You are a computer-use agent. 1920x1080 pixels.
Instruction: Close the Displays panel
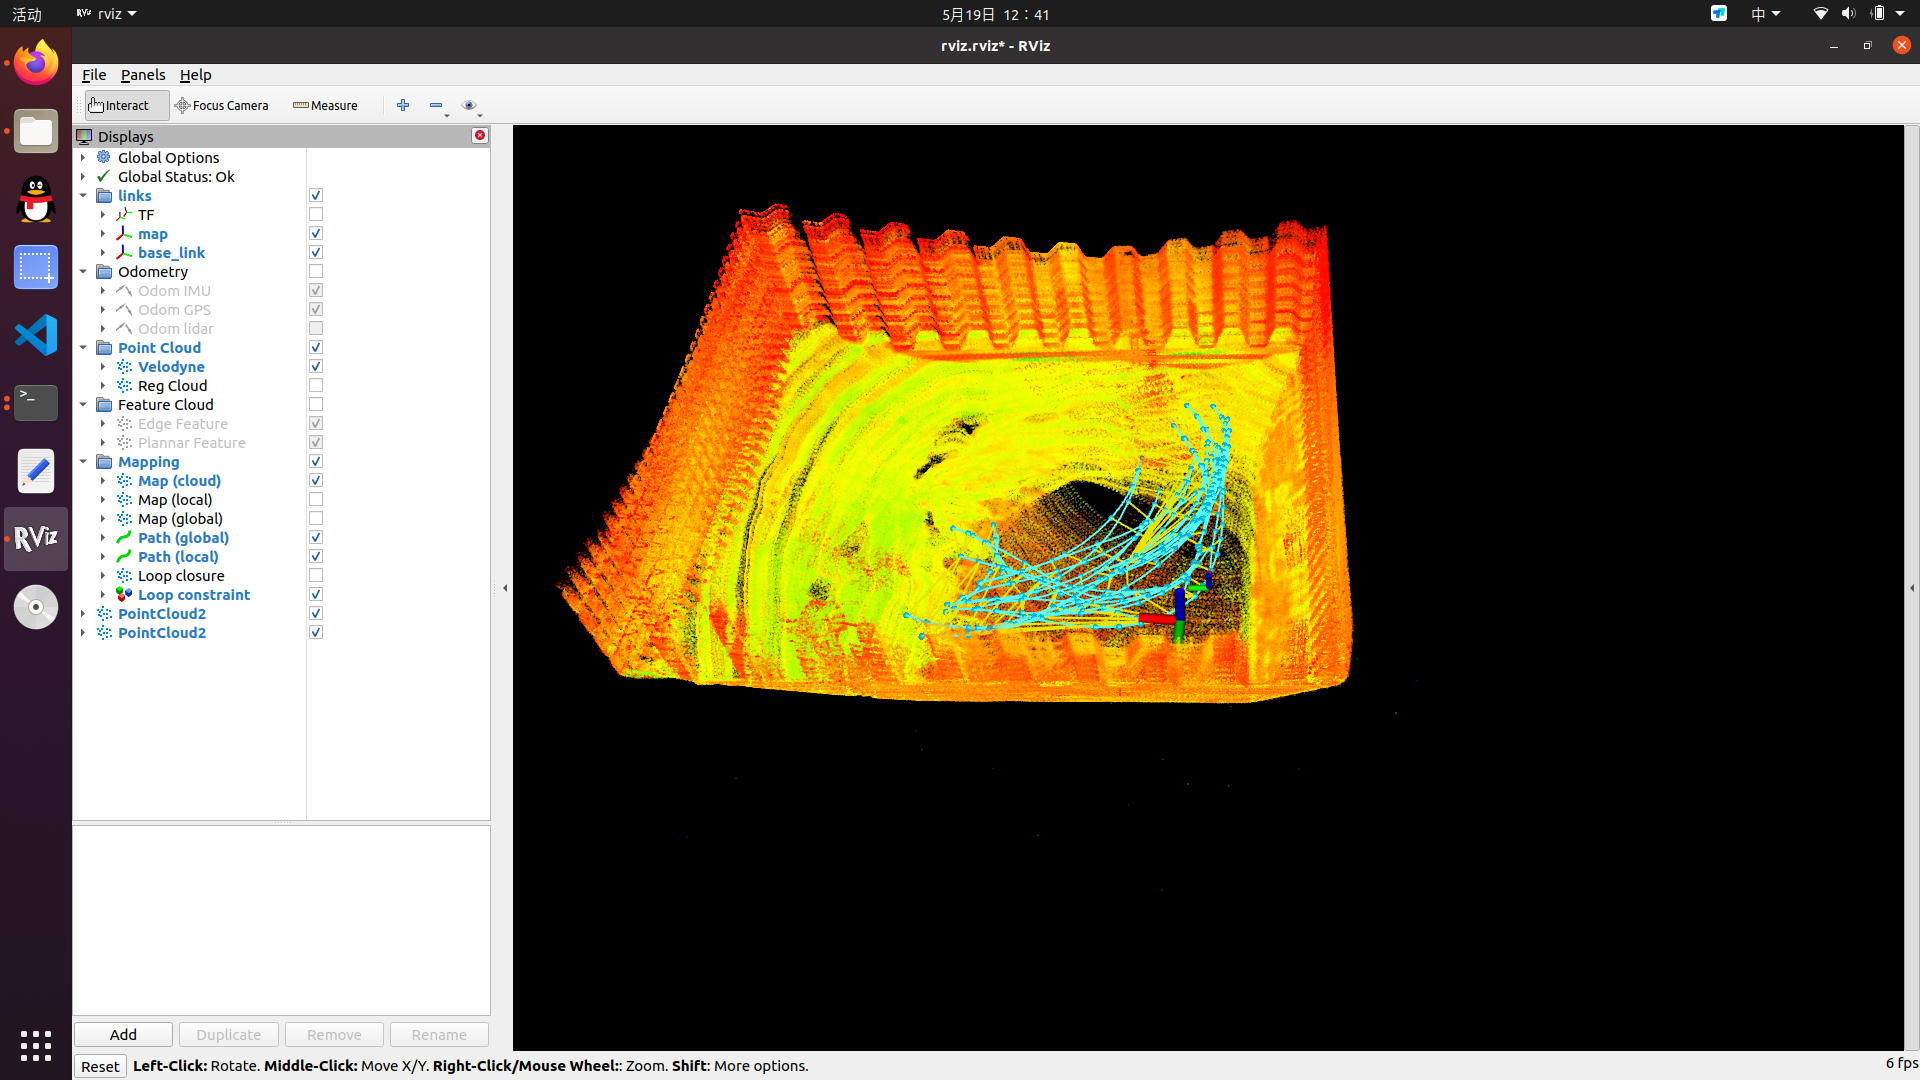coord(480,136)
